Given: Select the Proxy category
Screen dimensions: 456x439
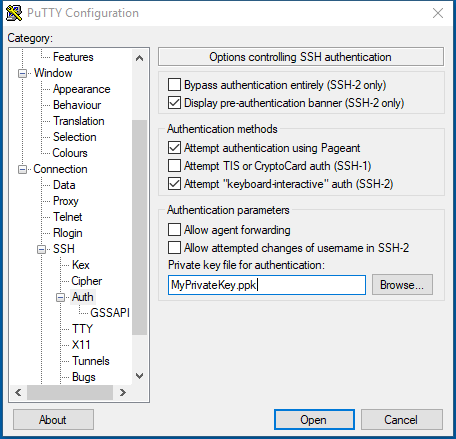Looking at the screenshot, I should (66, 201).
